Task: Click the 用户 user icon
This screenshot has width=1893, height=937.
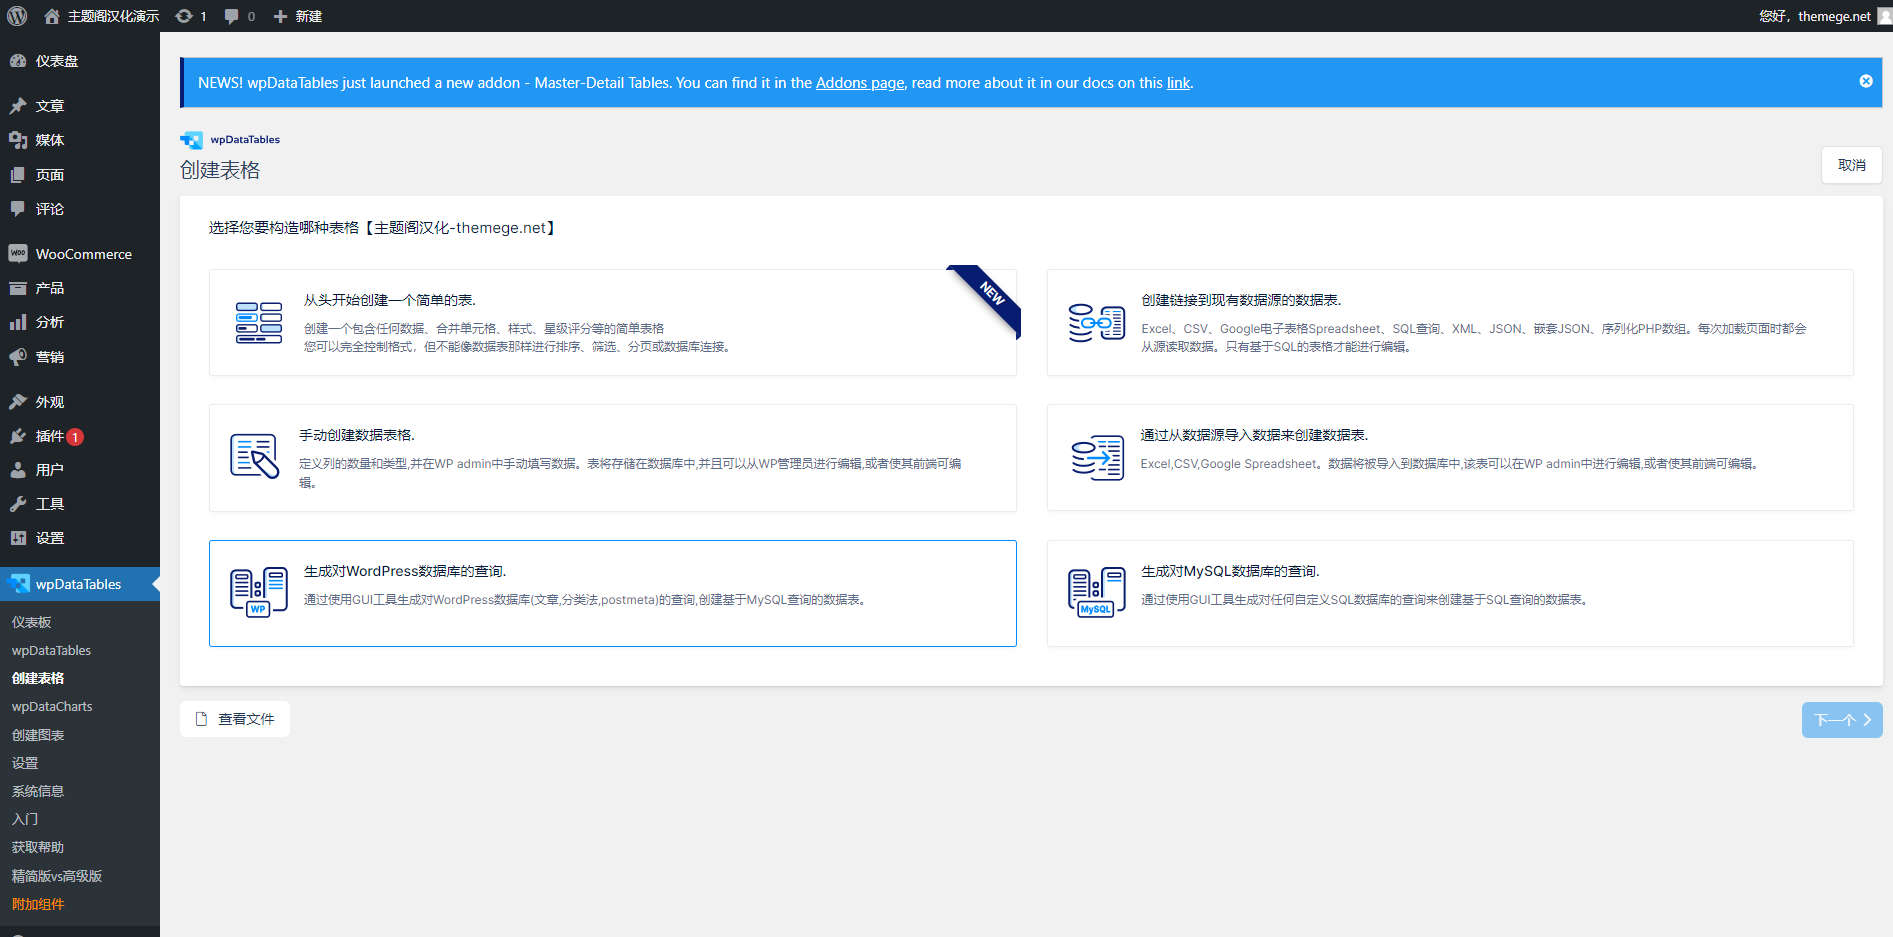Action: coord(18,470)
